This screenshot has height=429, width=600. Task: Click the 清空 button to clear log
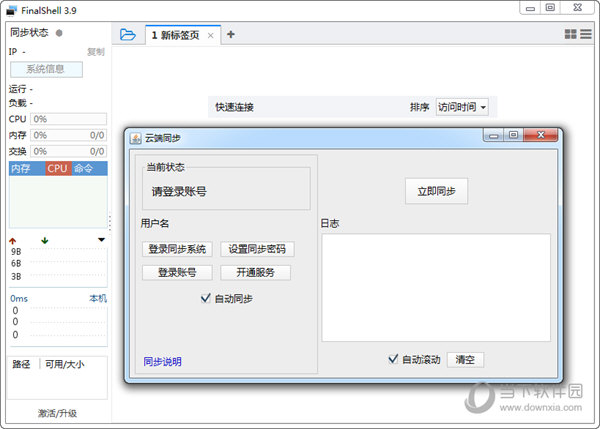coord(465,360)
